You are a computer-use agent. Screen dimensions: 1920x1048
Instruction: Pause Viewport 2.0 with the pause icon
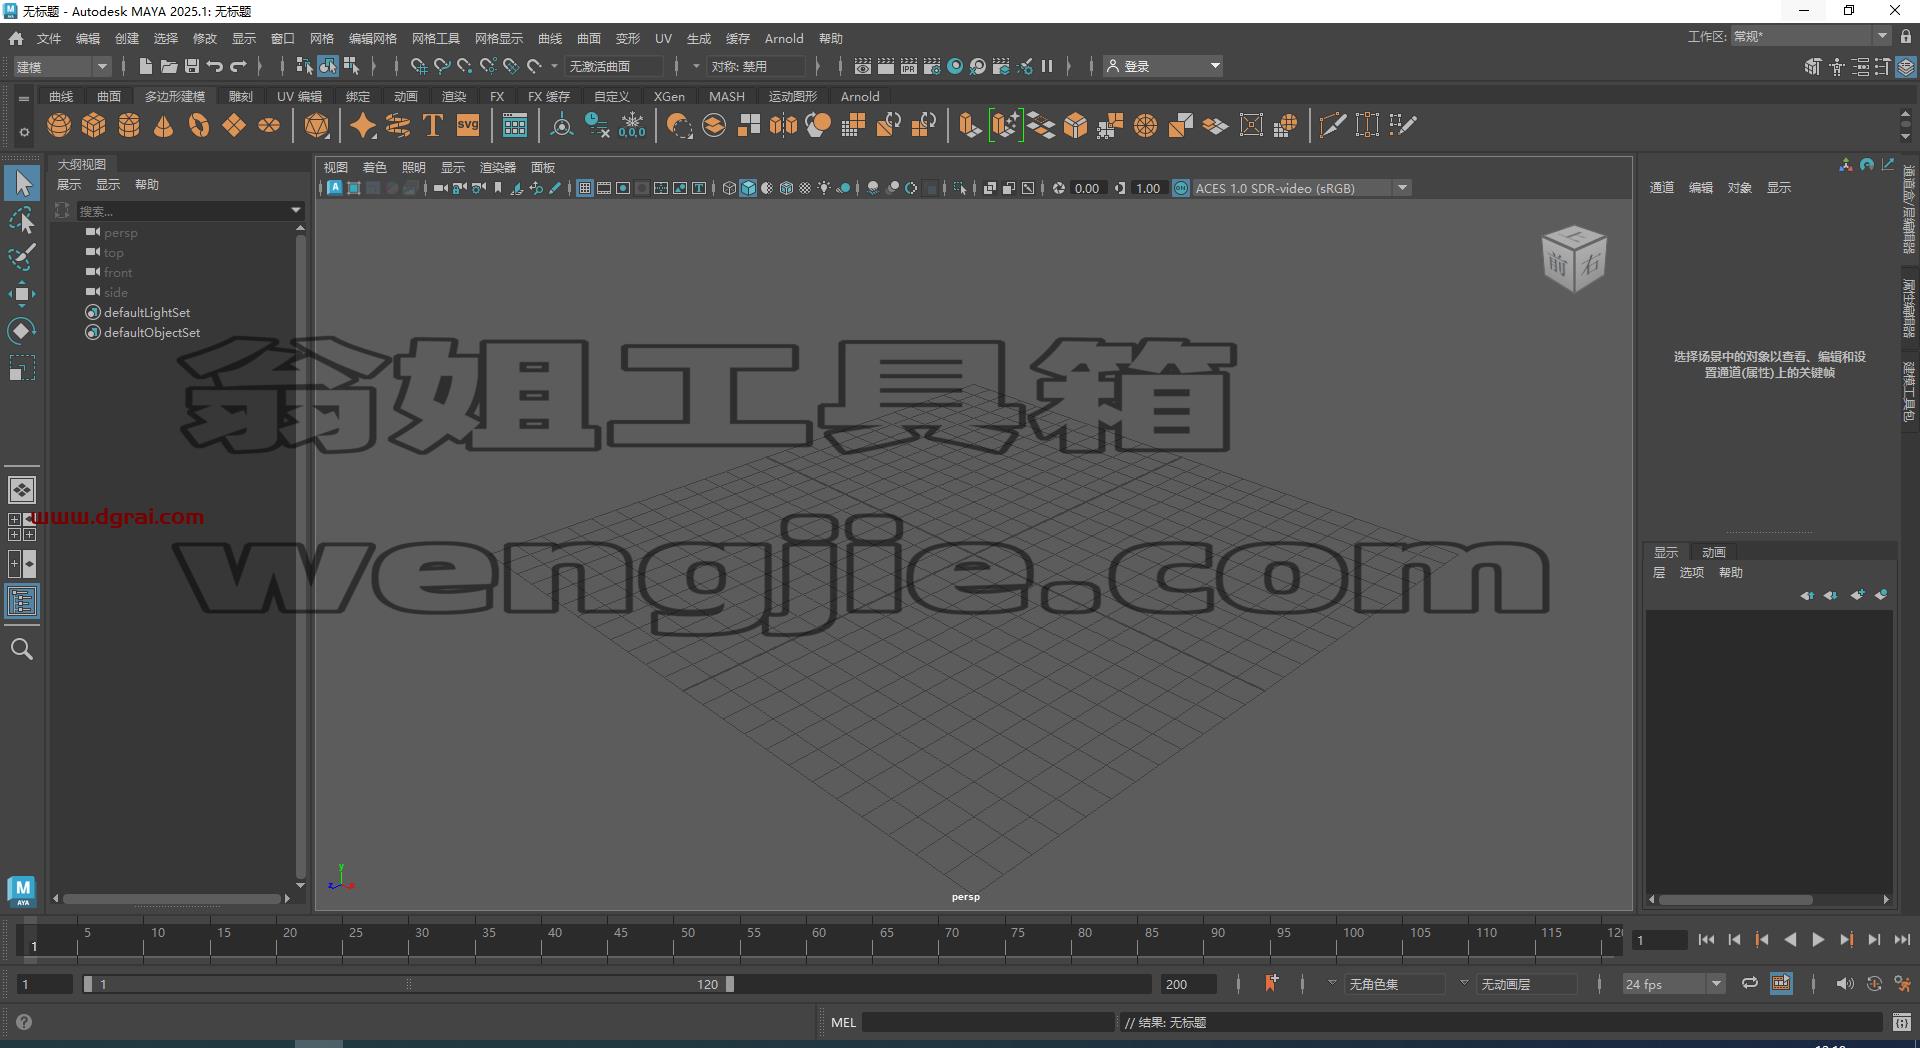[x=1047, y=66]
